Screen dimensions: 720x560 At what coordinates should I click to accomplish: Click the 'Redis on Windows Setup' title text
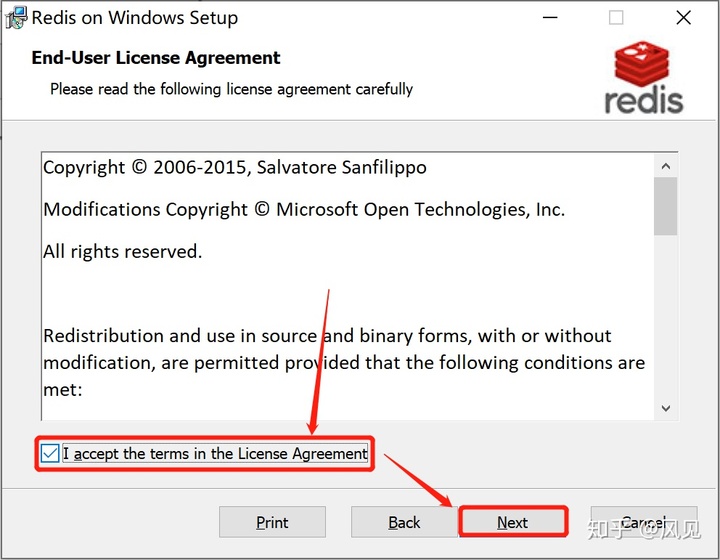[135, 18]
